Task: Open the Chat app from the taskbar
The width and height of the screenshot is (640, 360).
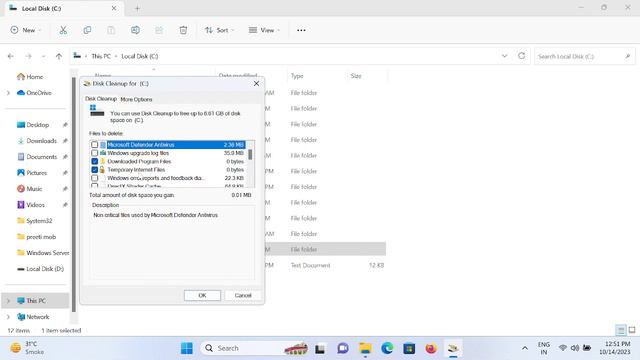Action: tap(342, 348)
